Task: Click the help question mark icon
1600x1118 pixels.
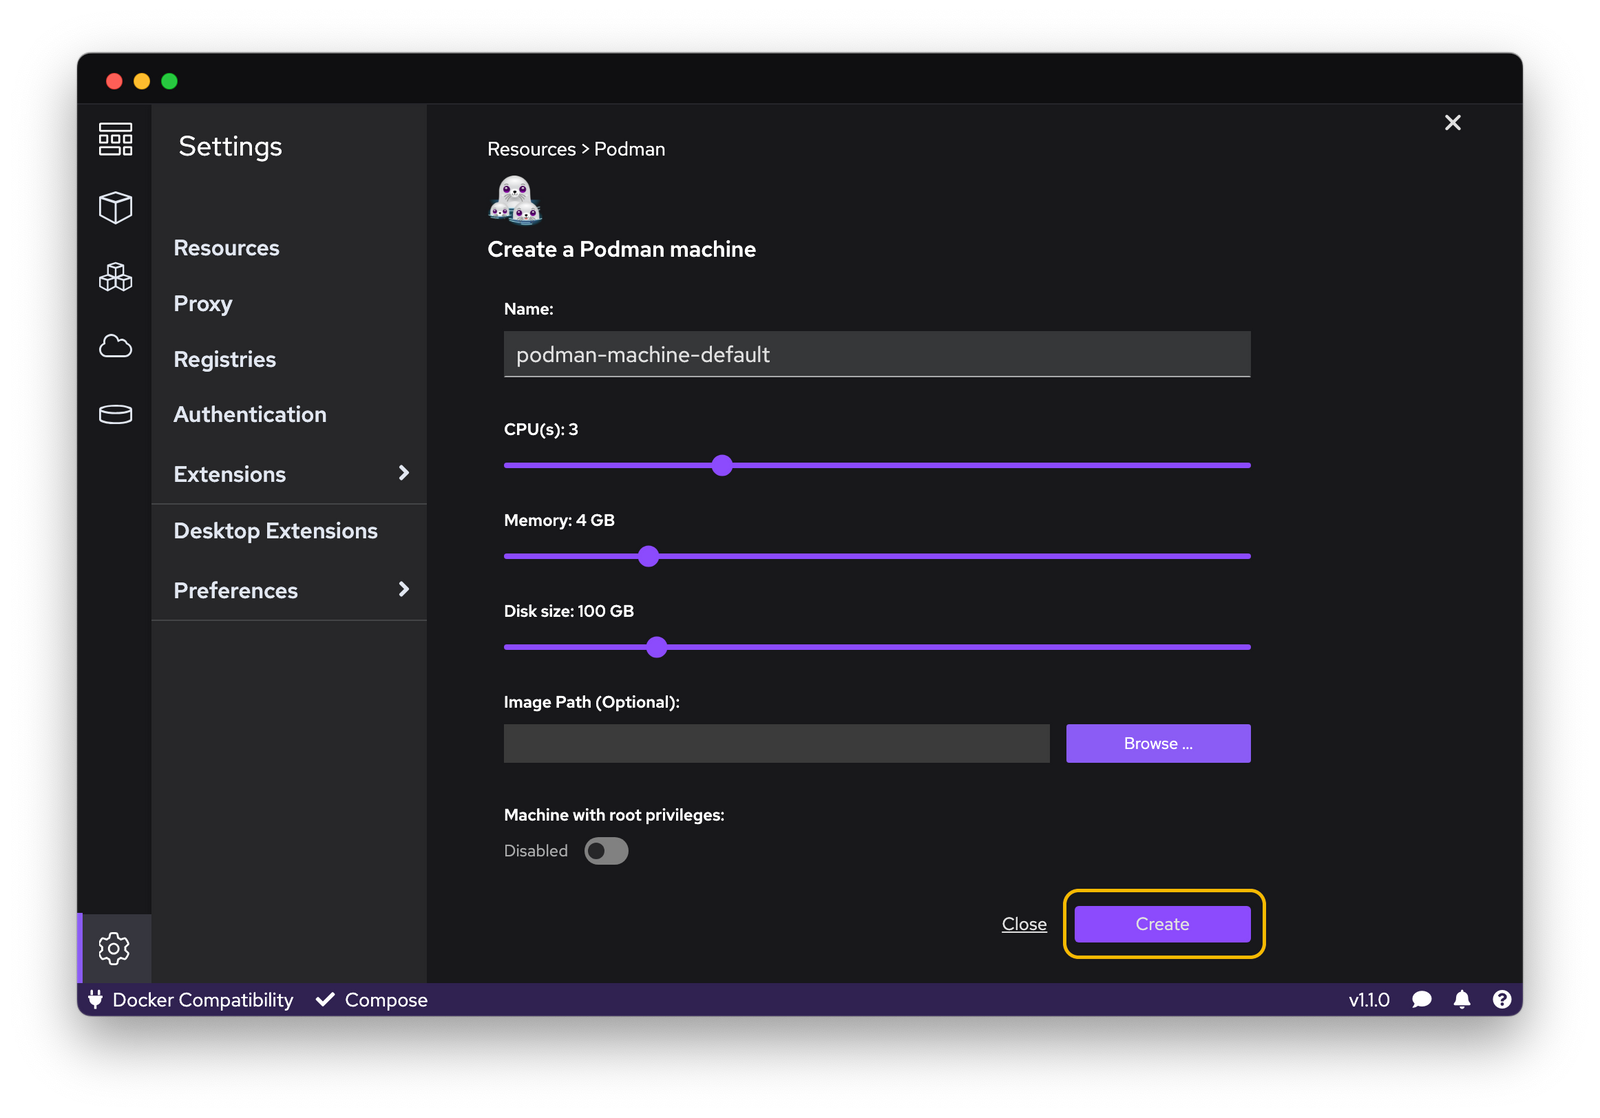Action: [x=1501, y=1000]
